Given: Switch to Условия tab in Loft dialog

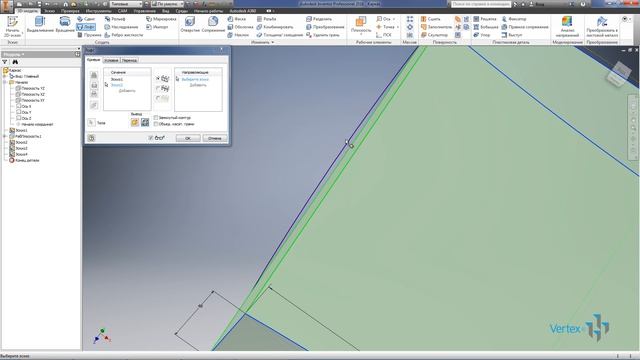Looking at the screenshot, I should (111, 60).
